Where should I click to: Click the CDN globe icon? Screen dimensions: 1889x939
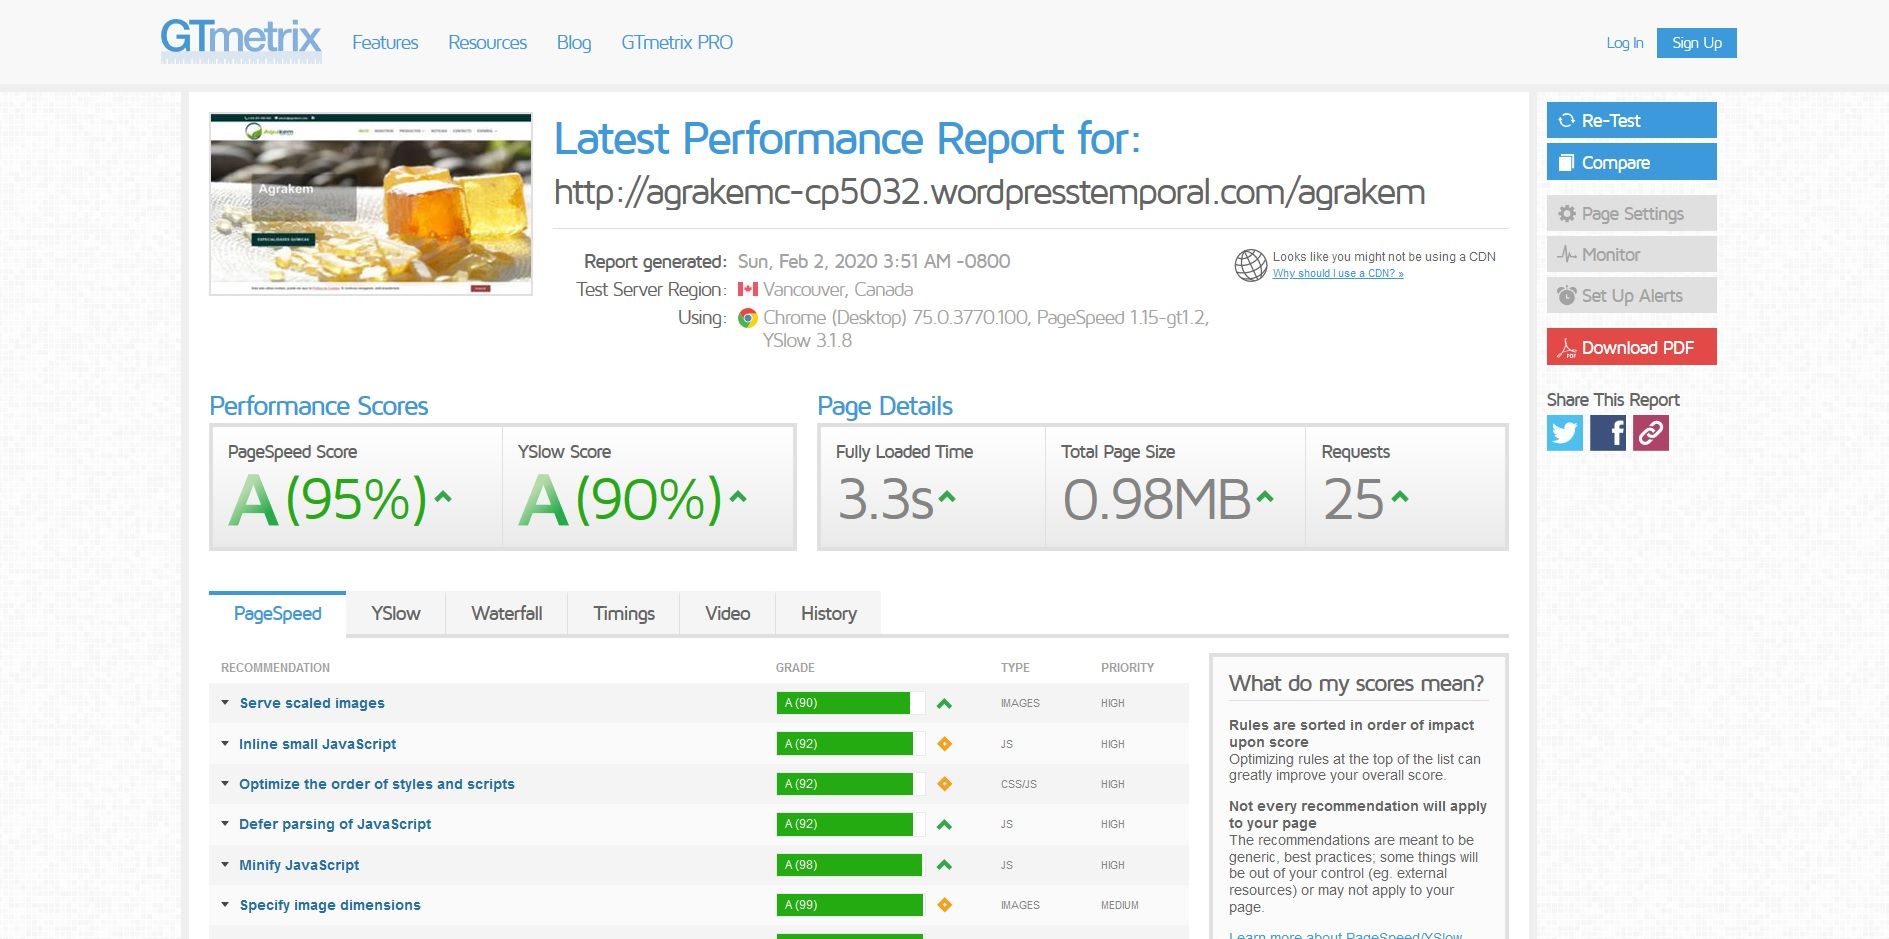point(1251,265)
